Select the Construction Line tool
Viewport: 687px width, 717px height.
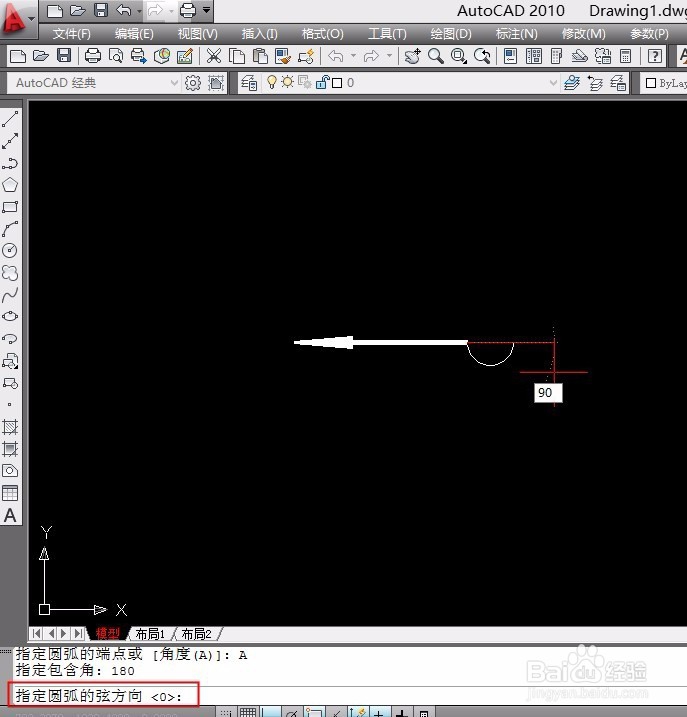10,141
